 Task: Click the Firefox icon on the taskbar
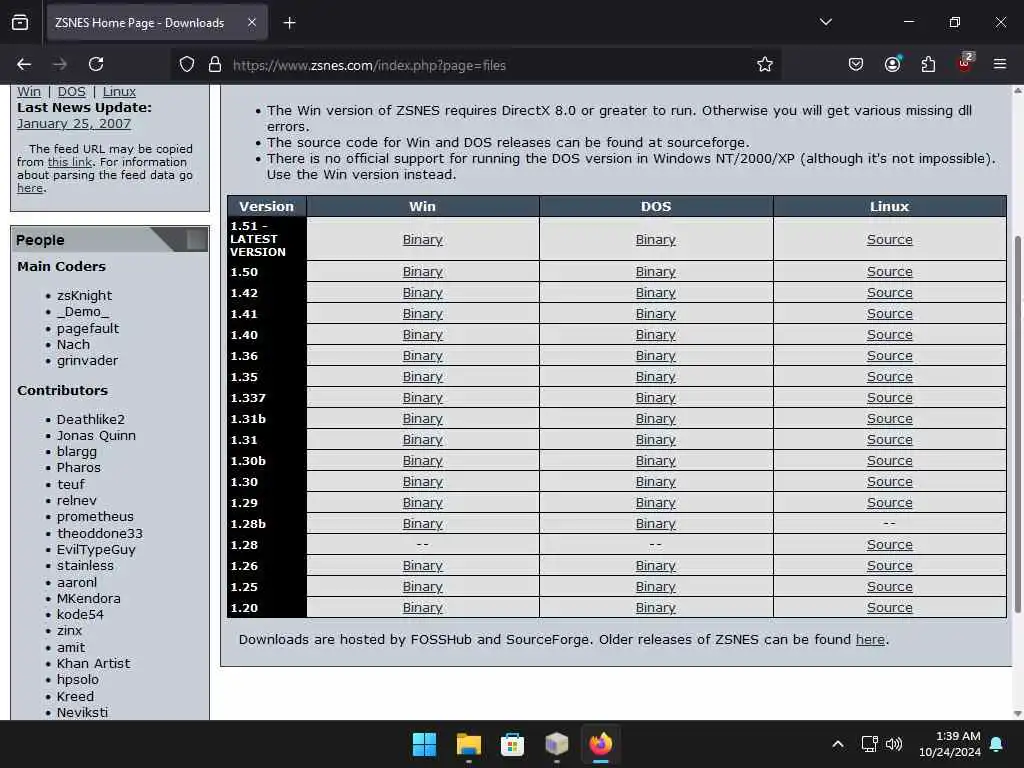tap(601, 744)
